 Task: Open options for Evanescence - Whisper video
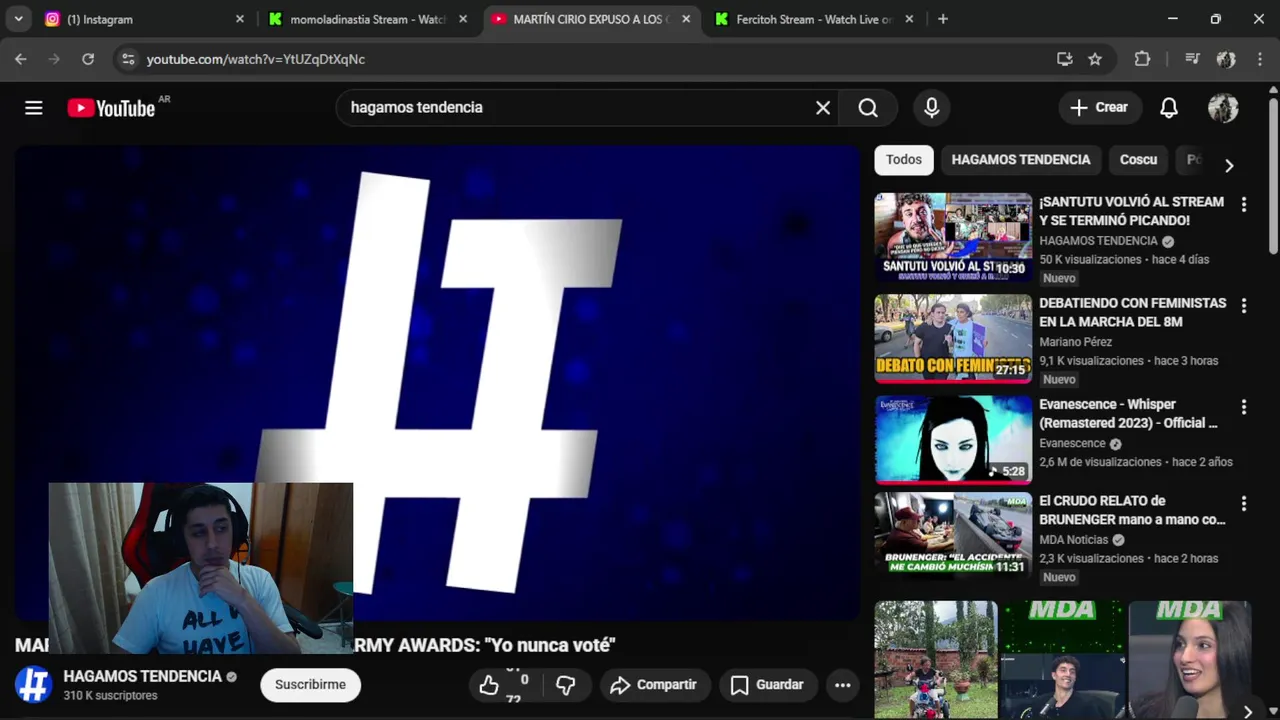(x=1244, y=407)
